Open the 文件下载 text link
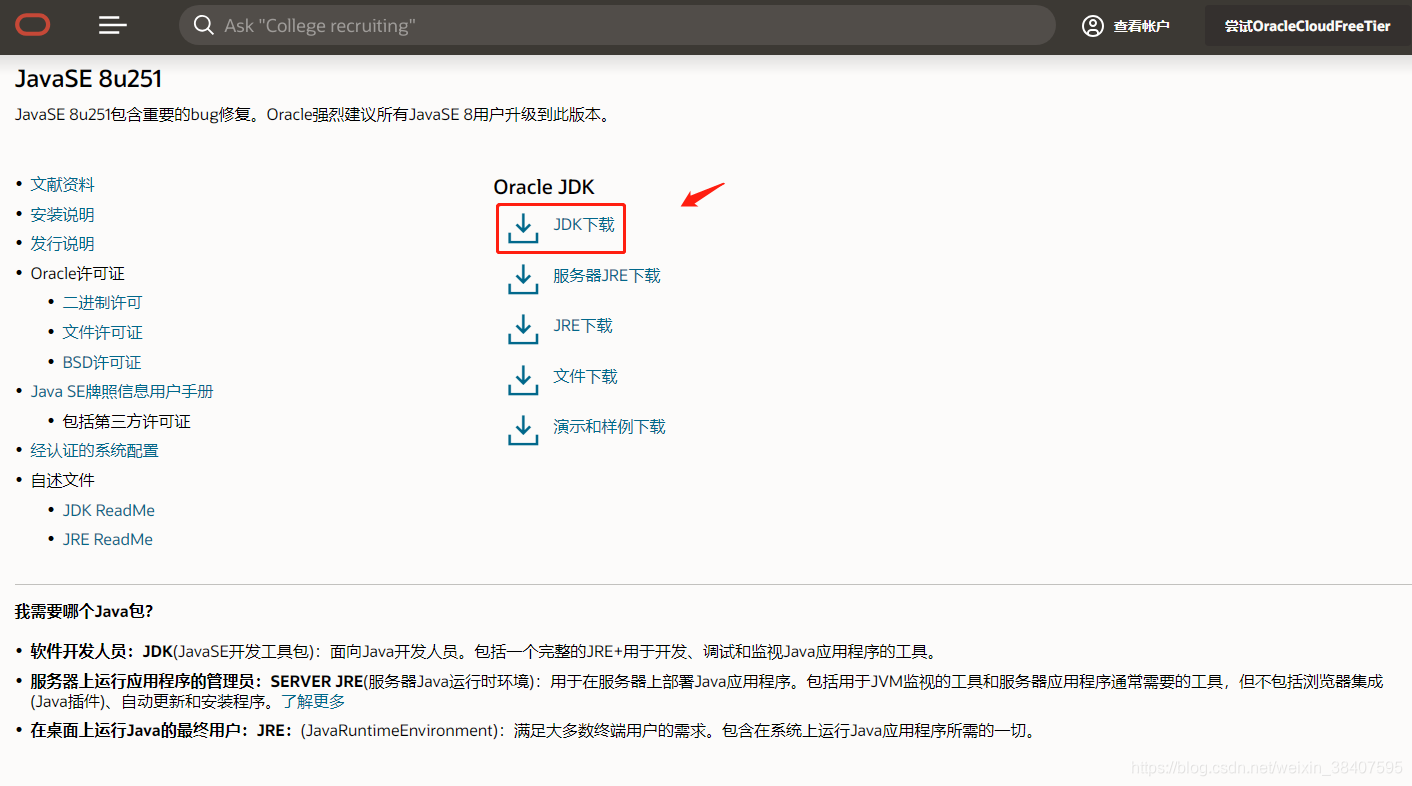Image resolution: width=1412 pixels, height=786 pixels. click(x=585, y=376)
